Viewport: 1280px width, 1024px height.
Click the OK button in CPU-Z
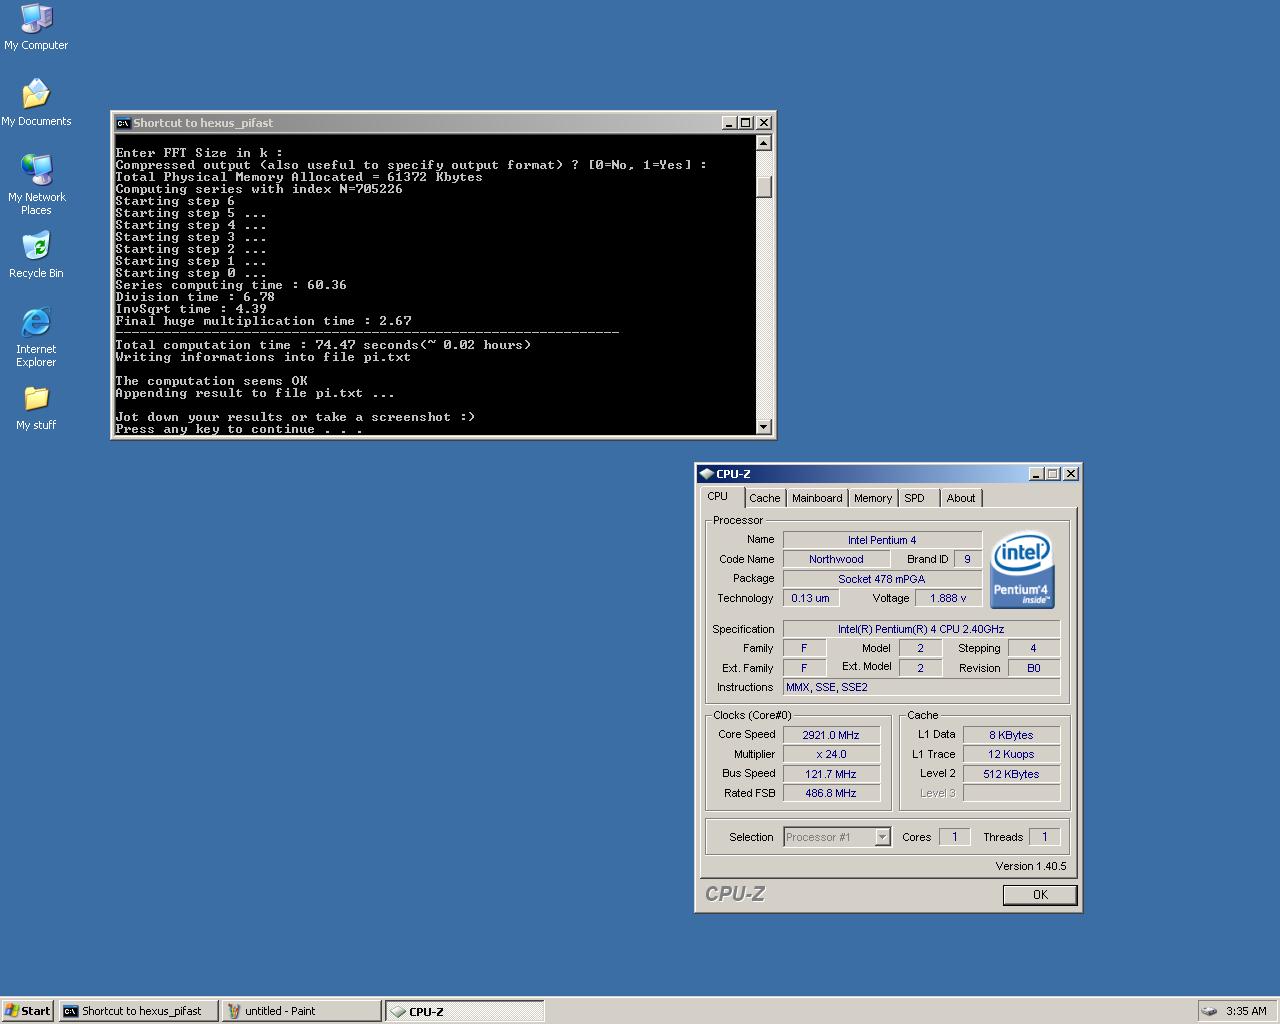click(x=1040, y=895)
